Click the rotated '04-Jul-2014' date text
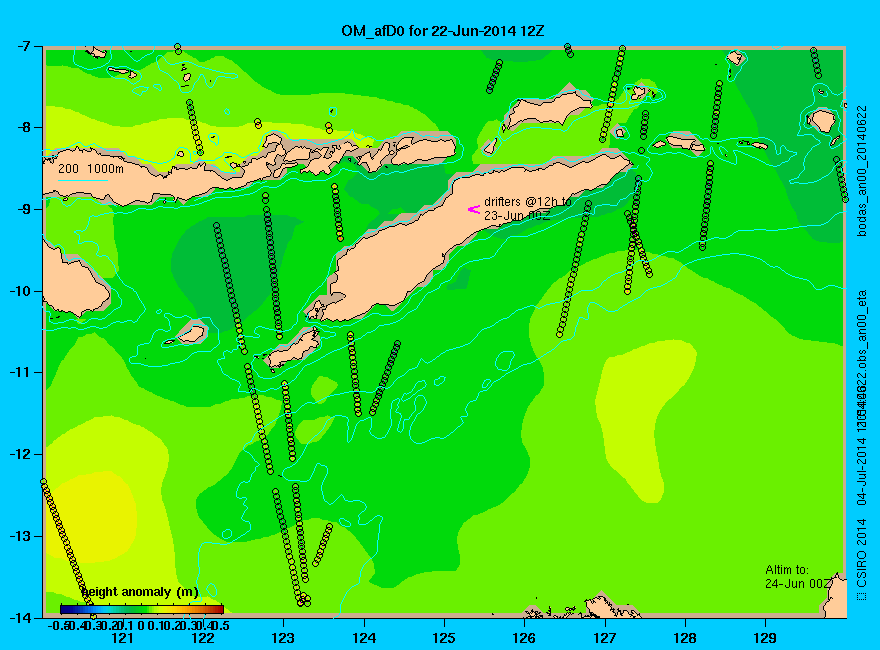Screen dimensions: 880x650 [x=862, y=470]
